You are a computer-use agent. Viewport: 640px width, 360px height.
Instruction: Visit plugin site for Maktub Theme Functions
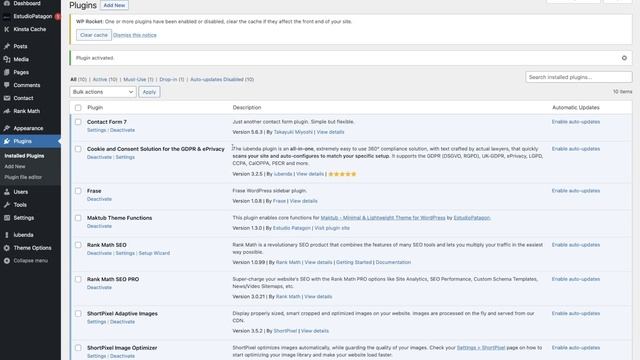tap(332, 228)
